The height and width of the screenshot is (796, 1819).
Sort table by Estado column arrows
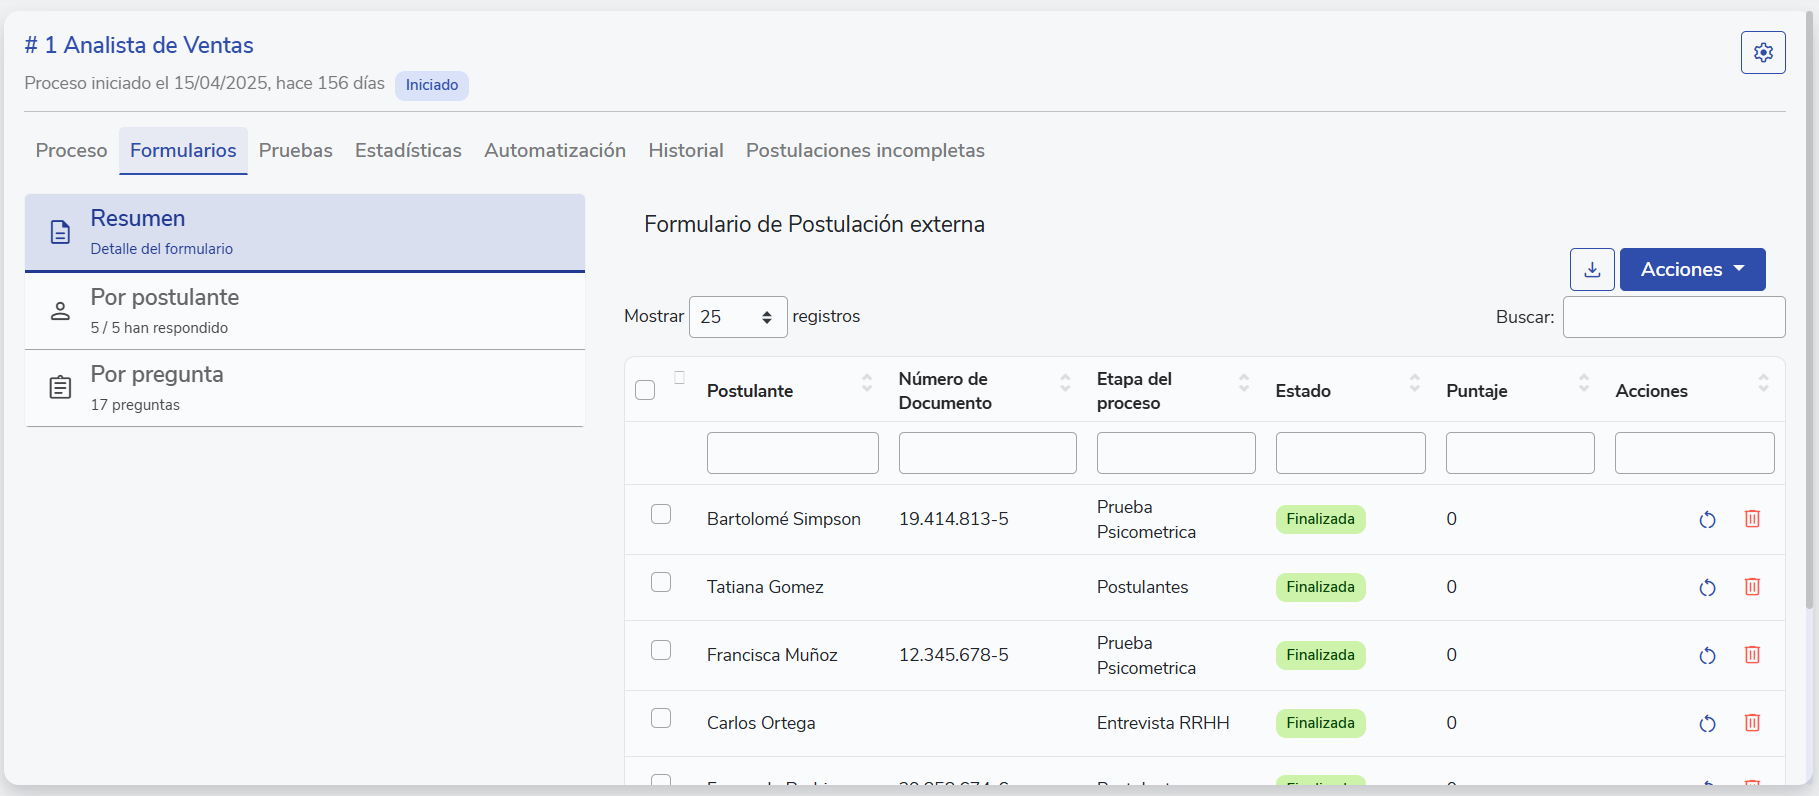[1414, 383]
